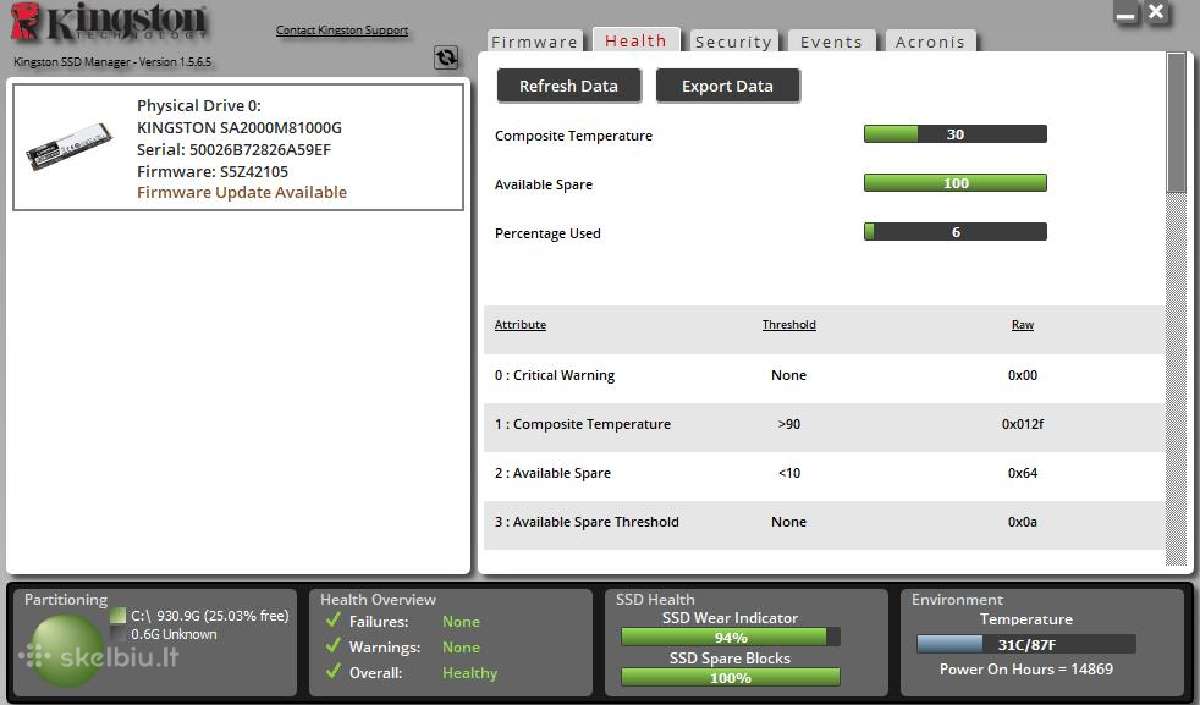The height and width of the screenshot is (705, 1200).
Task: Click the Warnings 'None' status value
Action: tap(461, 647)
